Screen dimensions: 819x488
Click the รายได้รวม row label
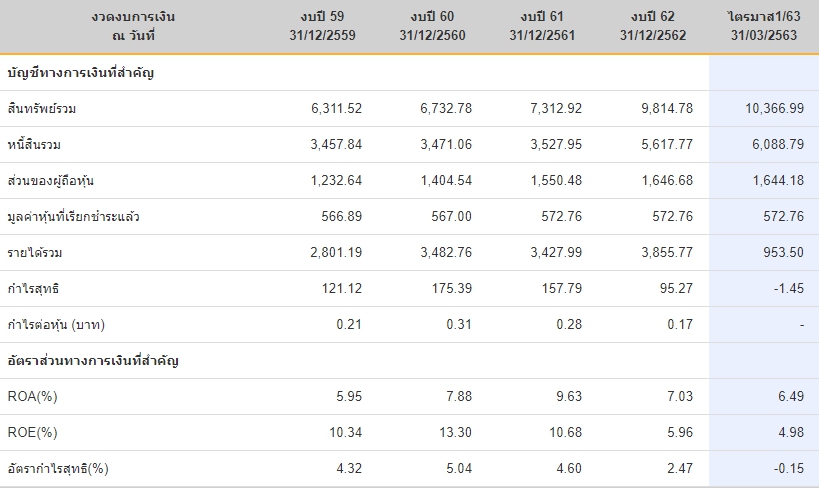pos(34,253)
